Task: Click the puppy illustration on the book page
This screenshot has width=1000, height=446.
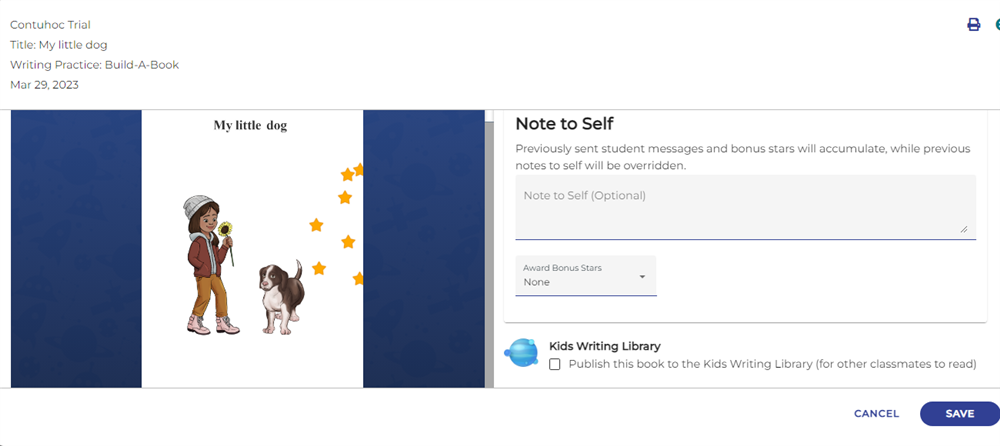Action: click(281, 298)
